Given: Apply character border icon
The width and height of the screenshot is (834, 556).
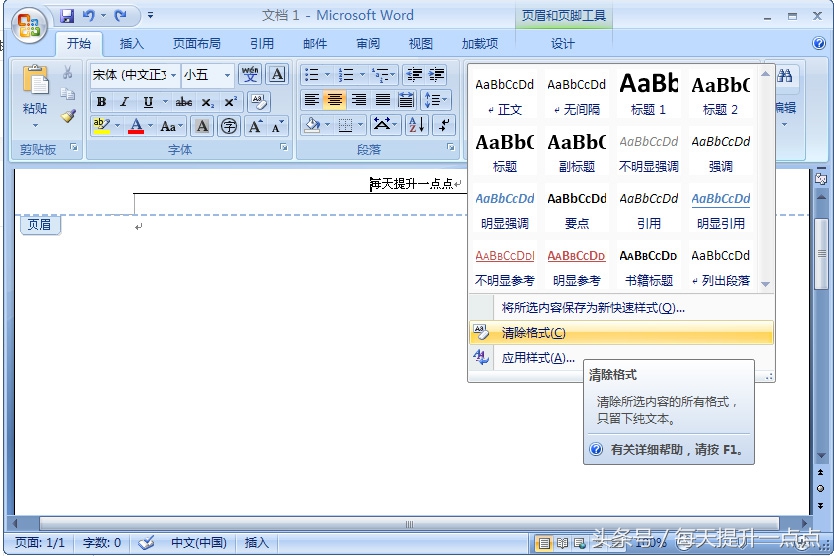Looking at the screenshot, I should (277, 74).
